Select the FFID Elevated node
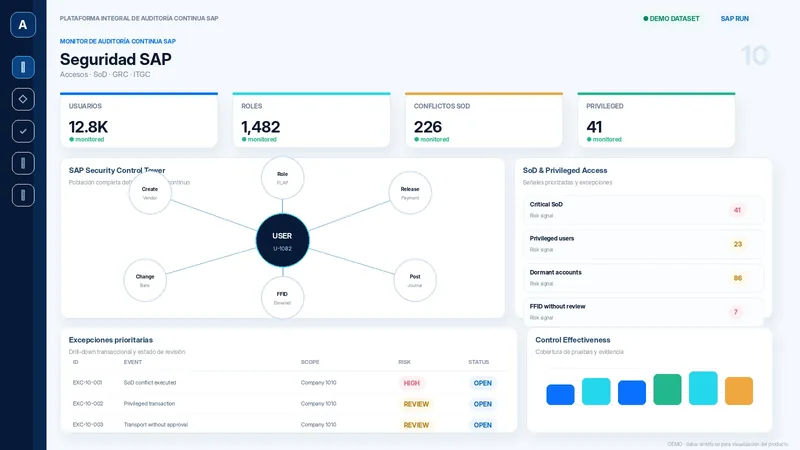This screenshot has height=450, width=800. [x=282, y=297]
